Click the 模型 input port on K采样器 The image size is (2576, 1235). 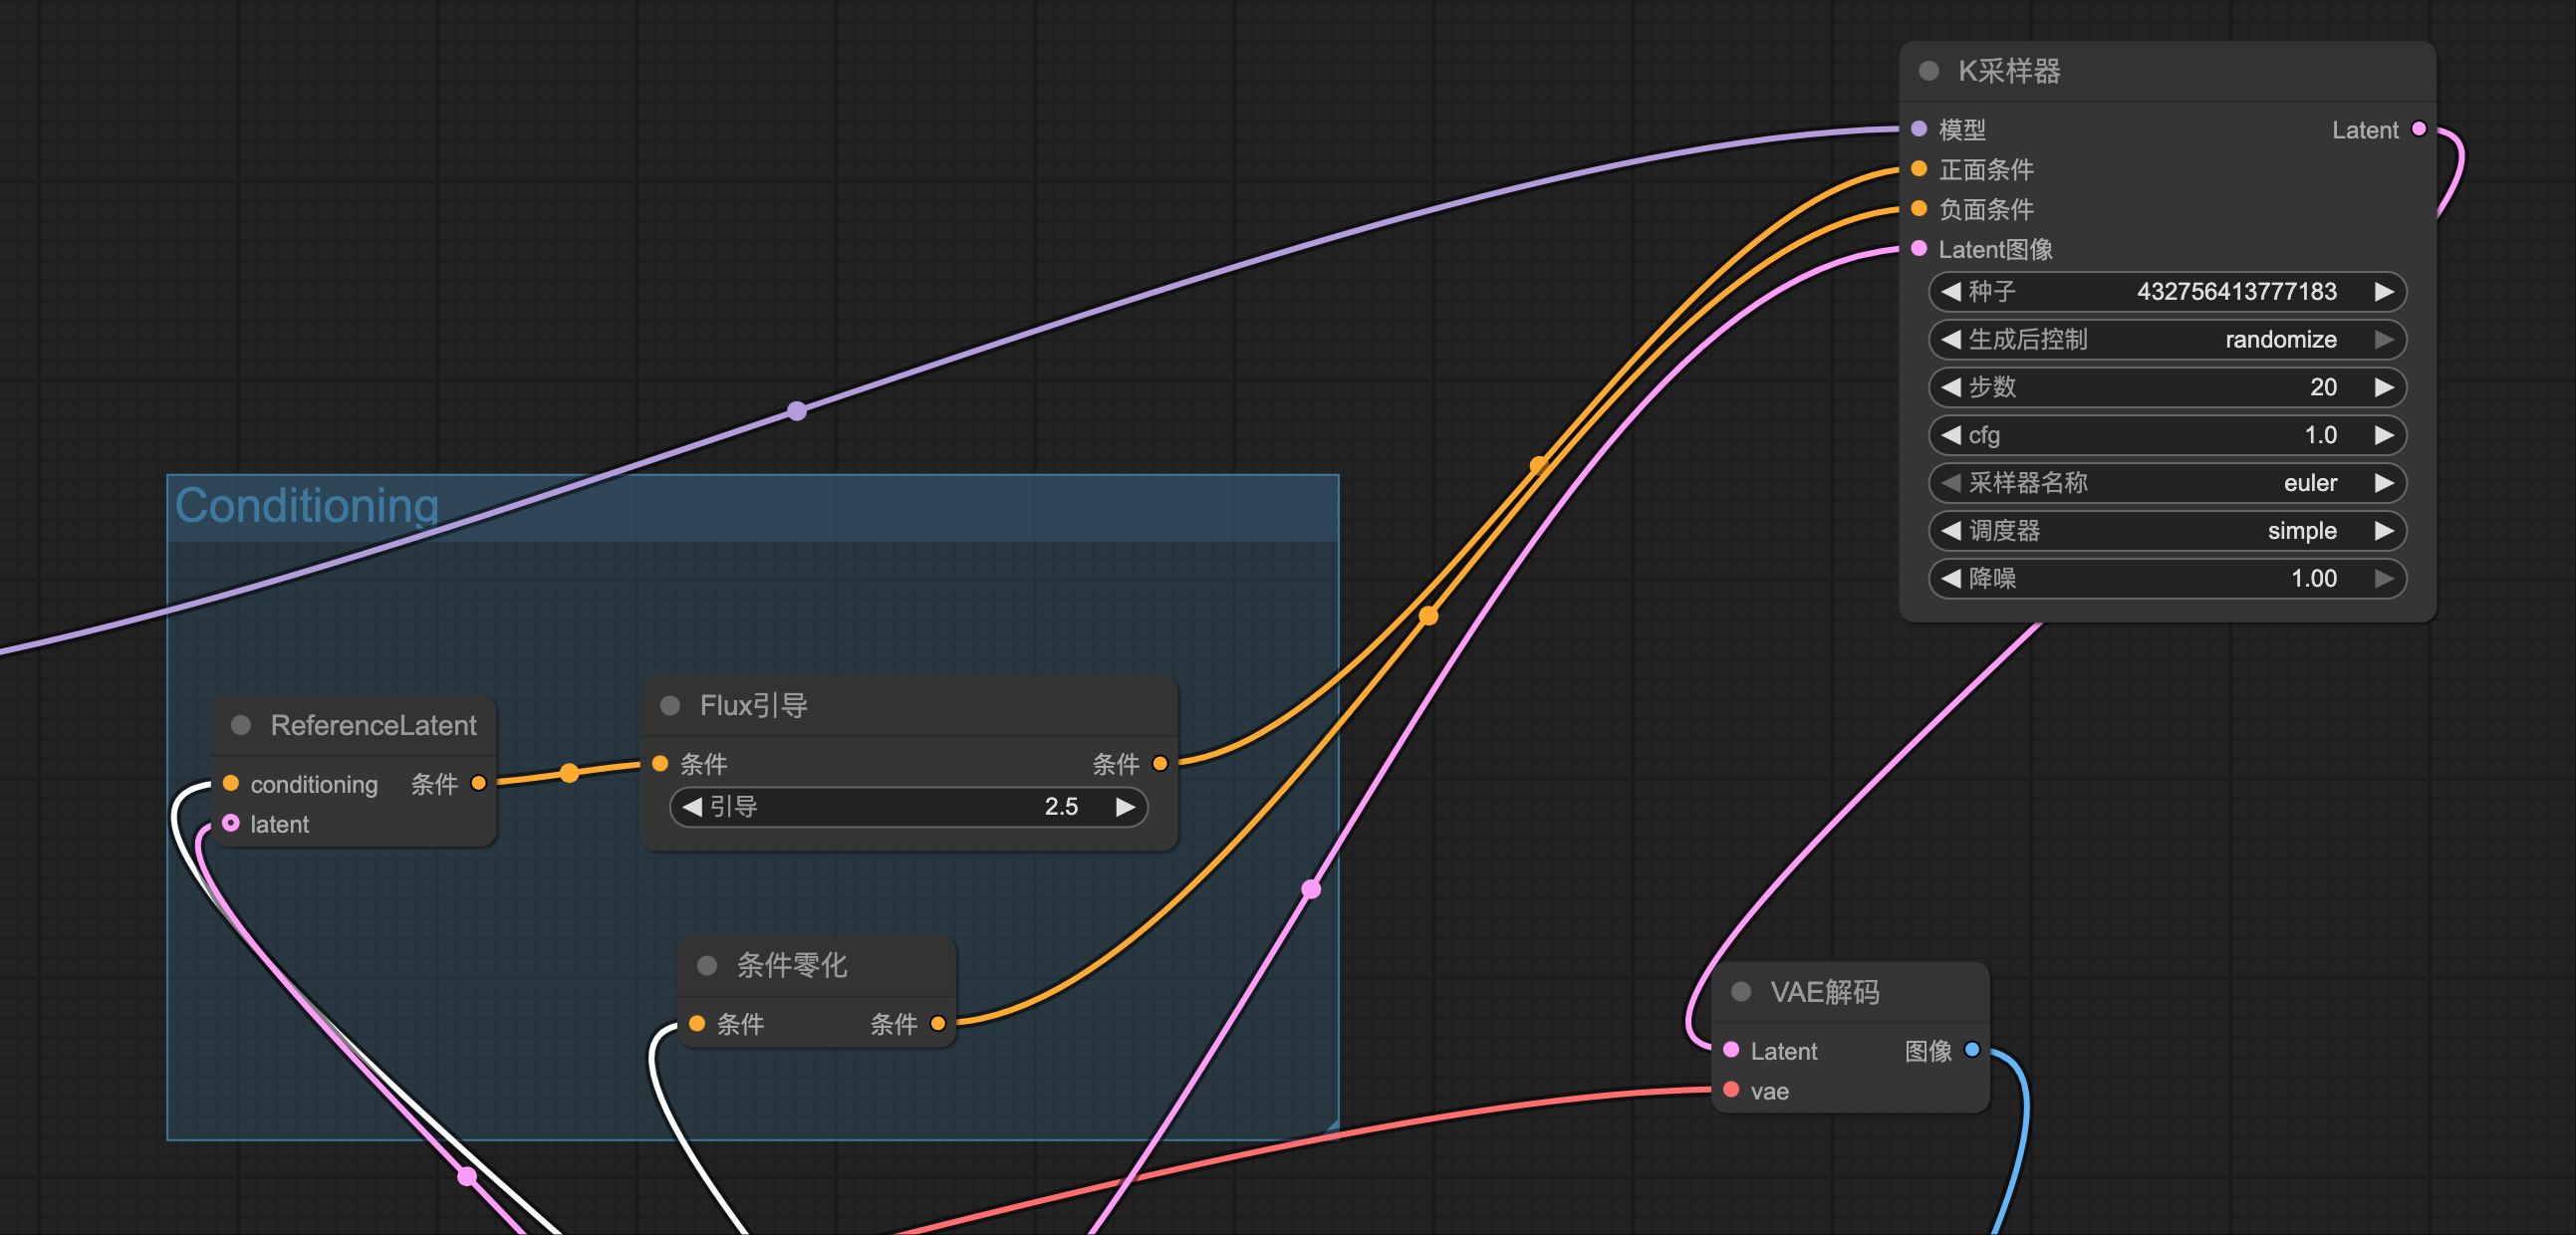(1919, 129)
